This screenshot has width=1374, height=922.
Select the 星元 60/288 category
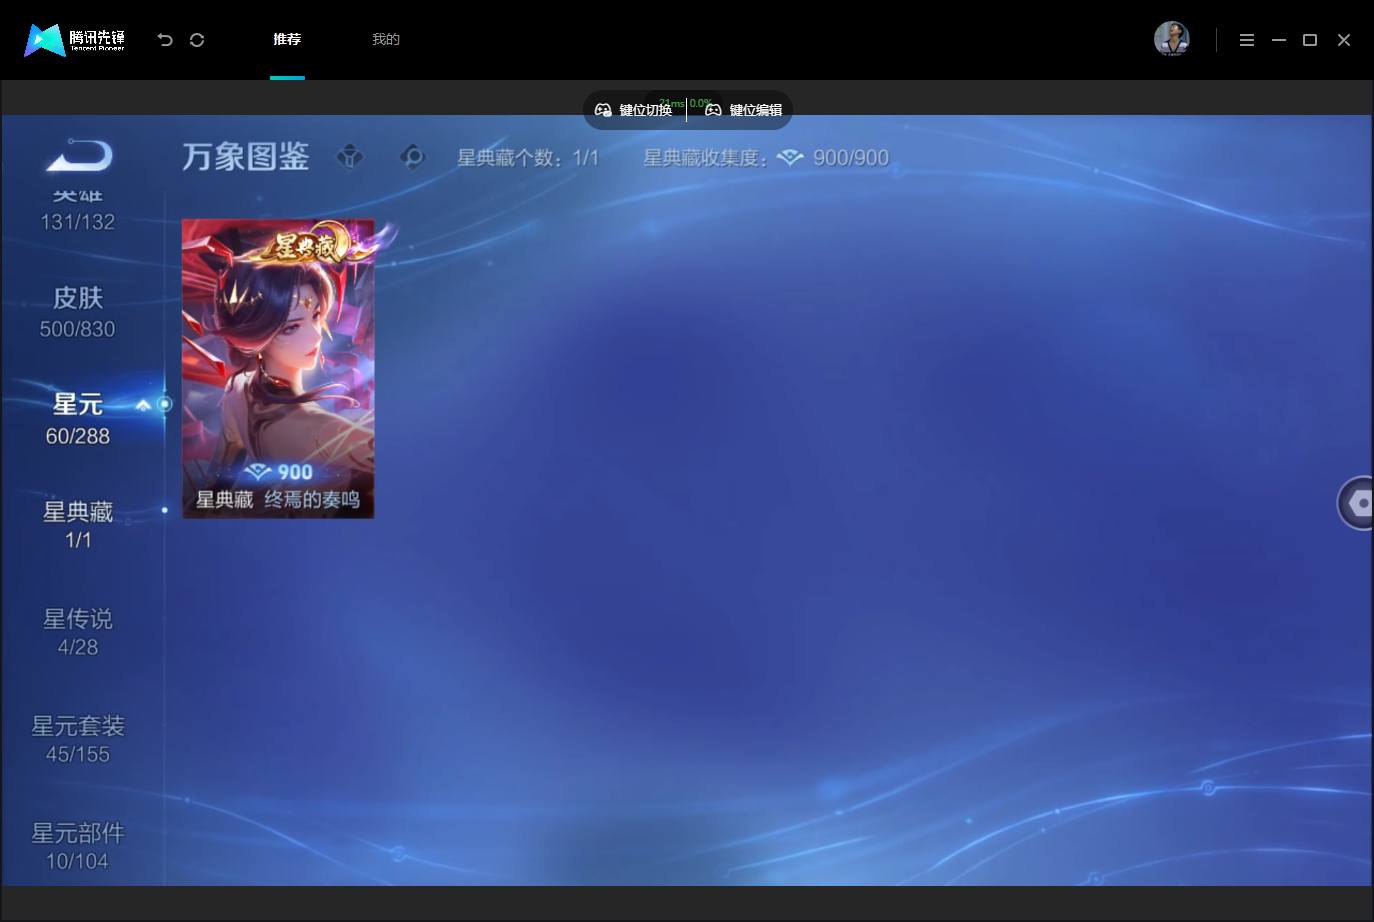point(78,419)
